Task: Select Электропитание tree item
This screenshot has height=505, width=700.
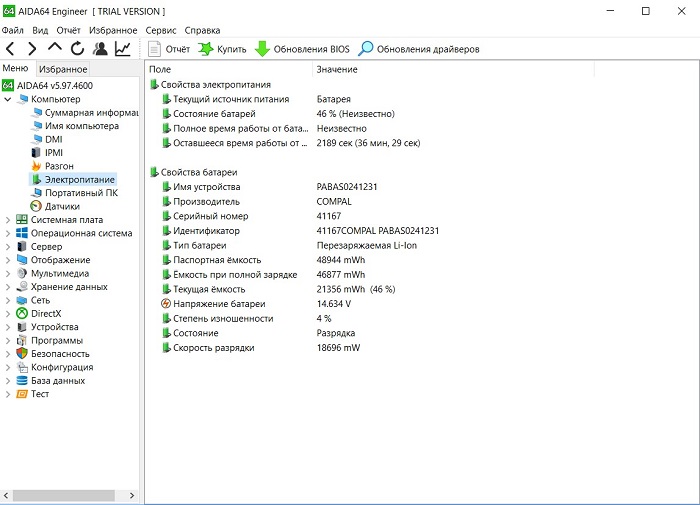Action: tap(73, 179)
